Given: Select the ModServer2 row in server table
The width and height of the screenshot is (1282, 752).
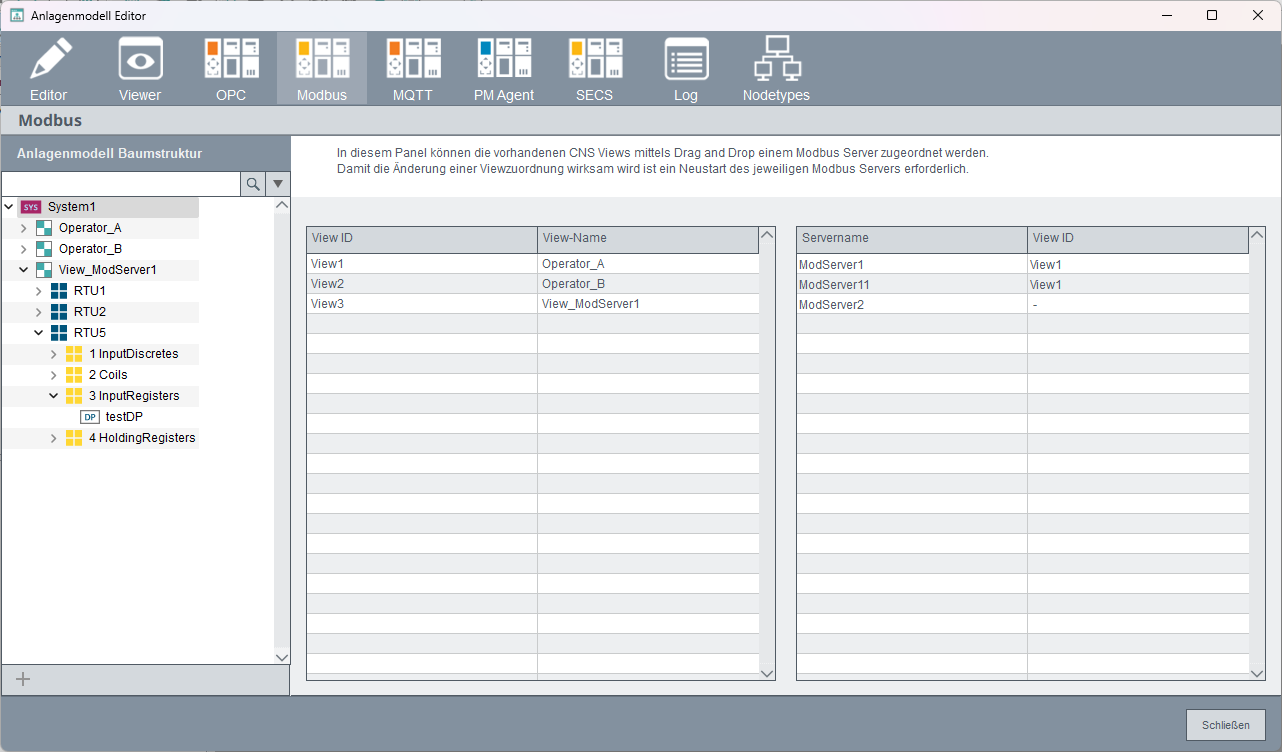Looking at the screenshot, I should click(x=1022, y=304).
